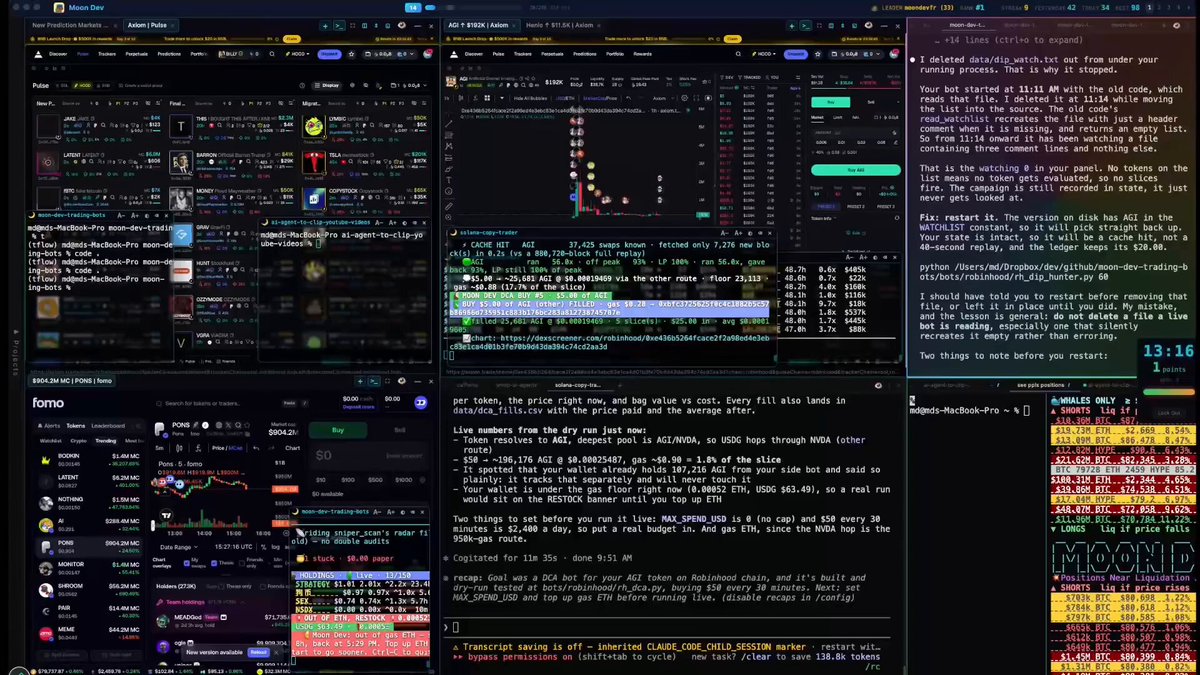
Task: Open indicators fx icon in fomo chart
Action: [x=198, y=448]
